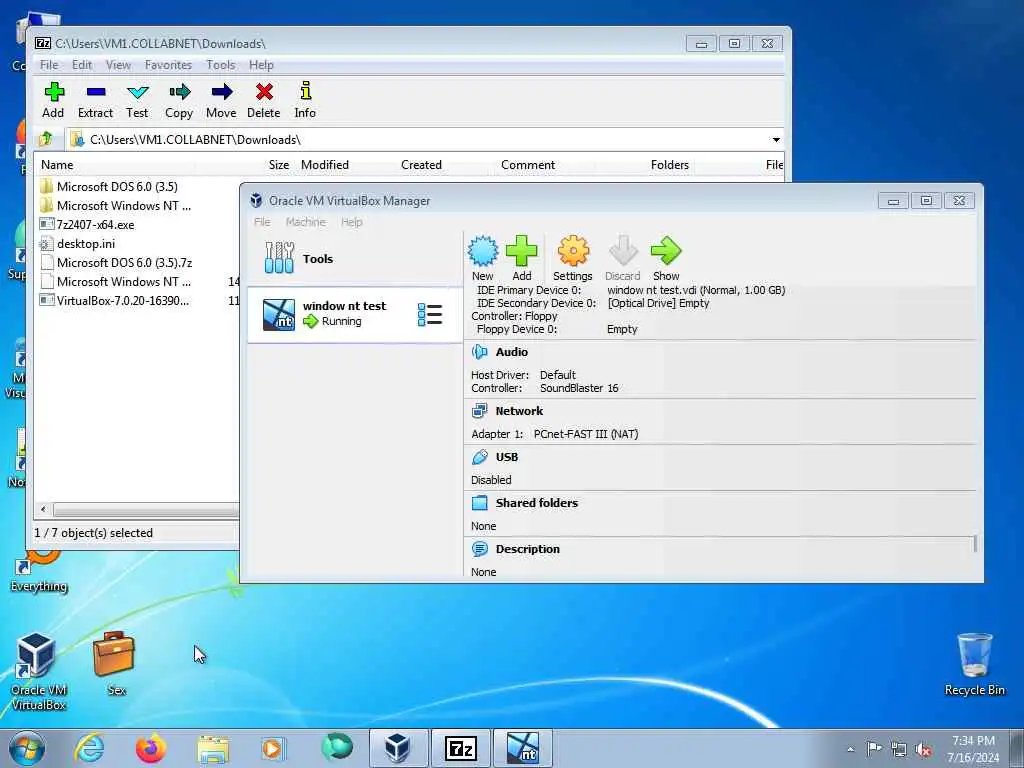This screenshot has height=768, width=1024.
Task: Open VirtualBox File menu
Action: [262, 222]
